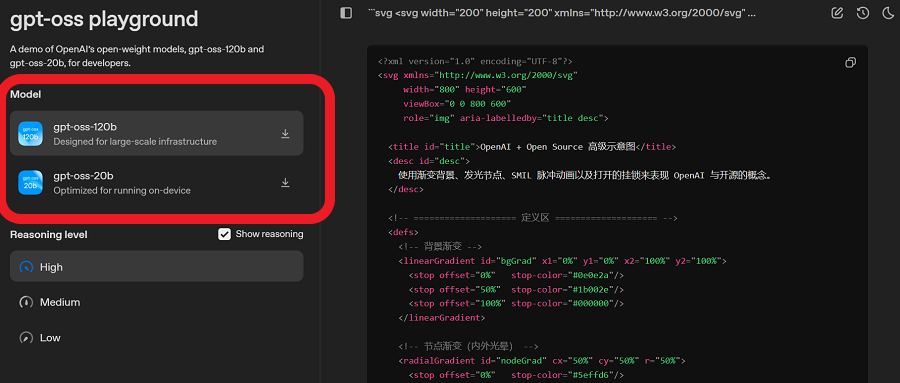
Task: Click the conversation title starting with svg
Action: (562, 13)
